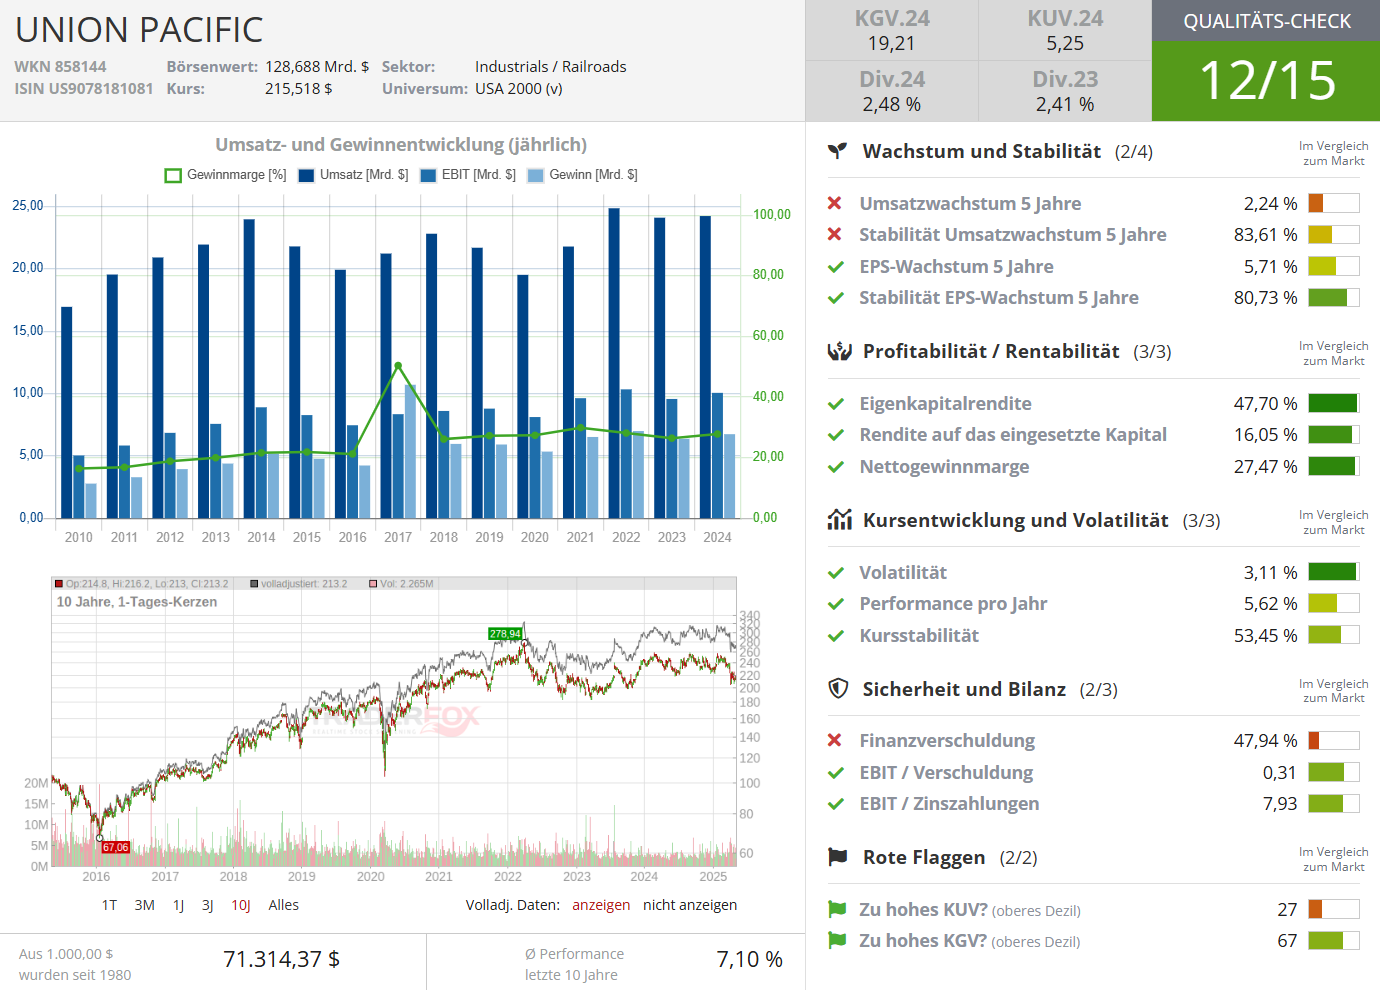Click market comparison bar for Performance pro Jahr

pos(1334,603)
